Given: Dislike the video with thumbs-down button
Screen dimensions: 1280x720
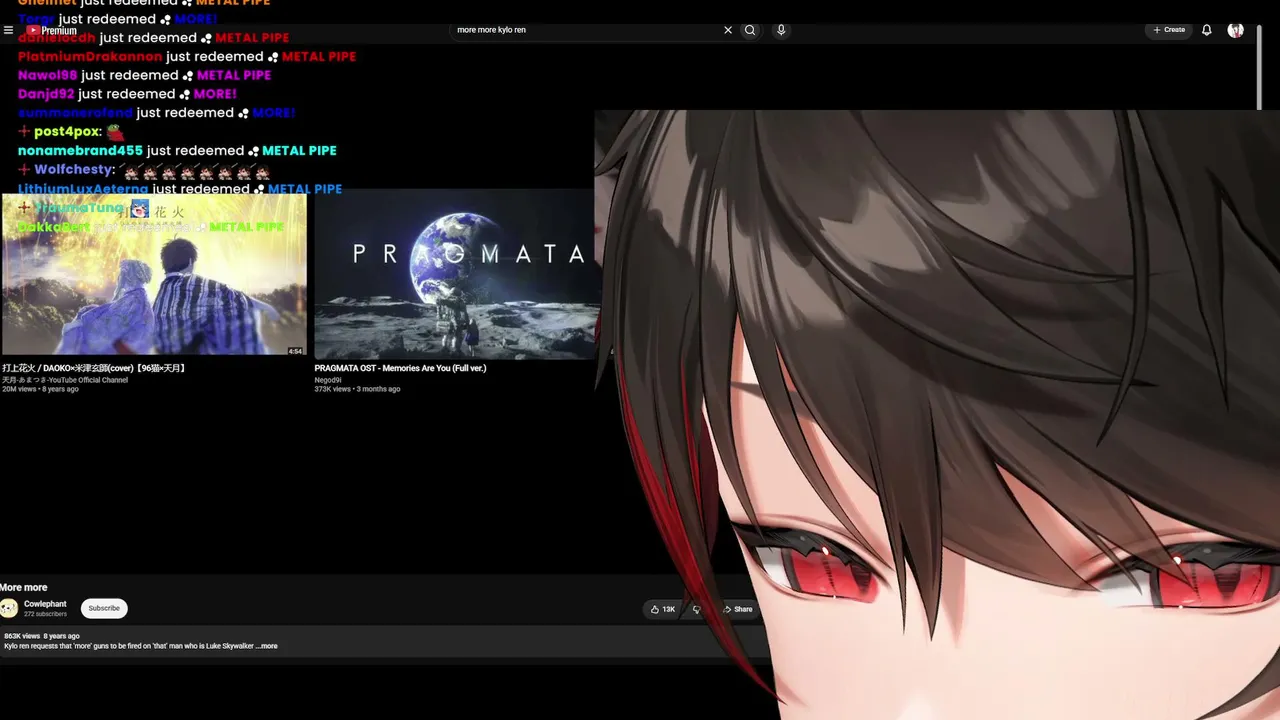Looking at the screenshot, I should [697, 609].
